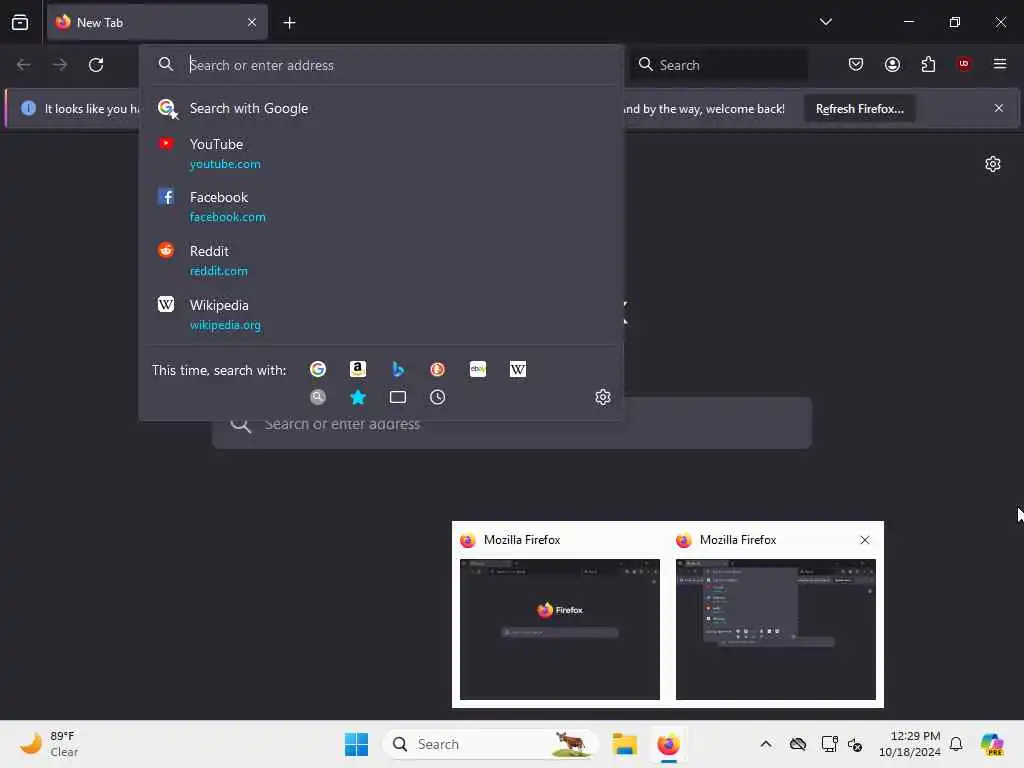This screenshot has width=1024, height=768.
Task: Select the Wikipedia suggestion row
Action: (x=381, y=314)
